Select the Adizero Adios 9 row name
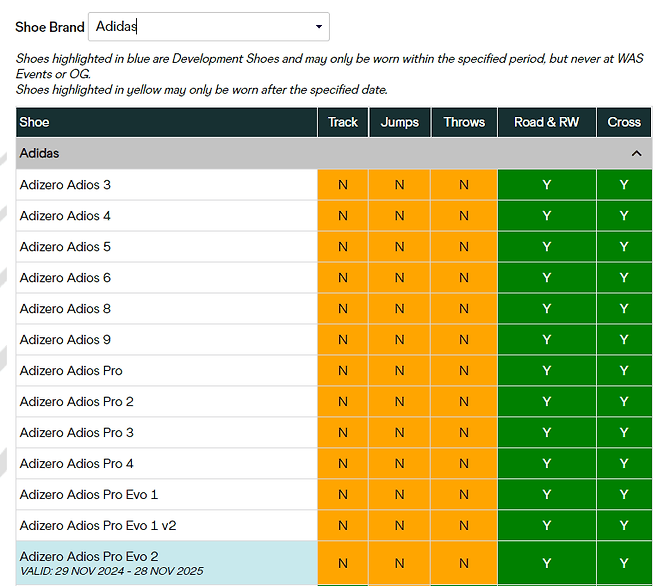Image resolution: width=658 pixels, height=586 pixels. coord(65,340)
